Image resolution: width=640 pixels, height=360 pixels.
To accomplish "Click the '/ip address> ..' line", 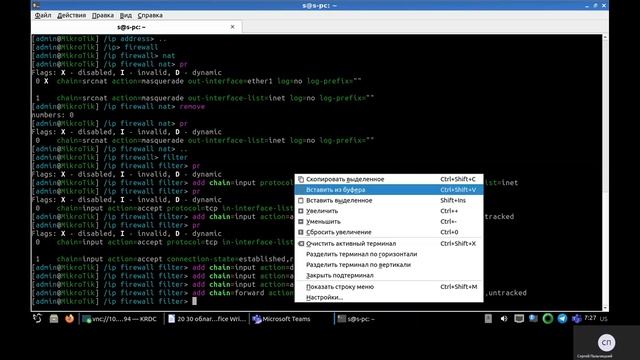I will coord(100,39).
